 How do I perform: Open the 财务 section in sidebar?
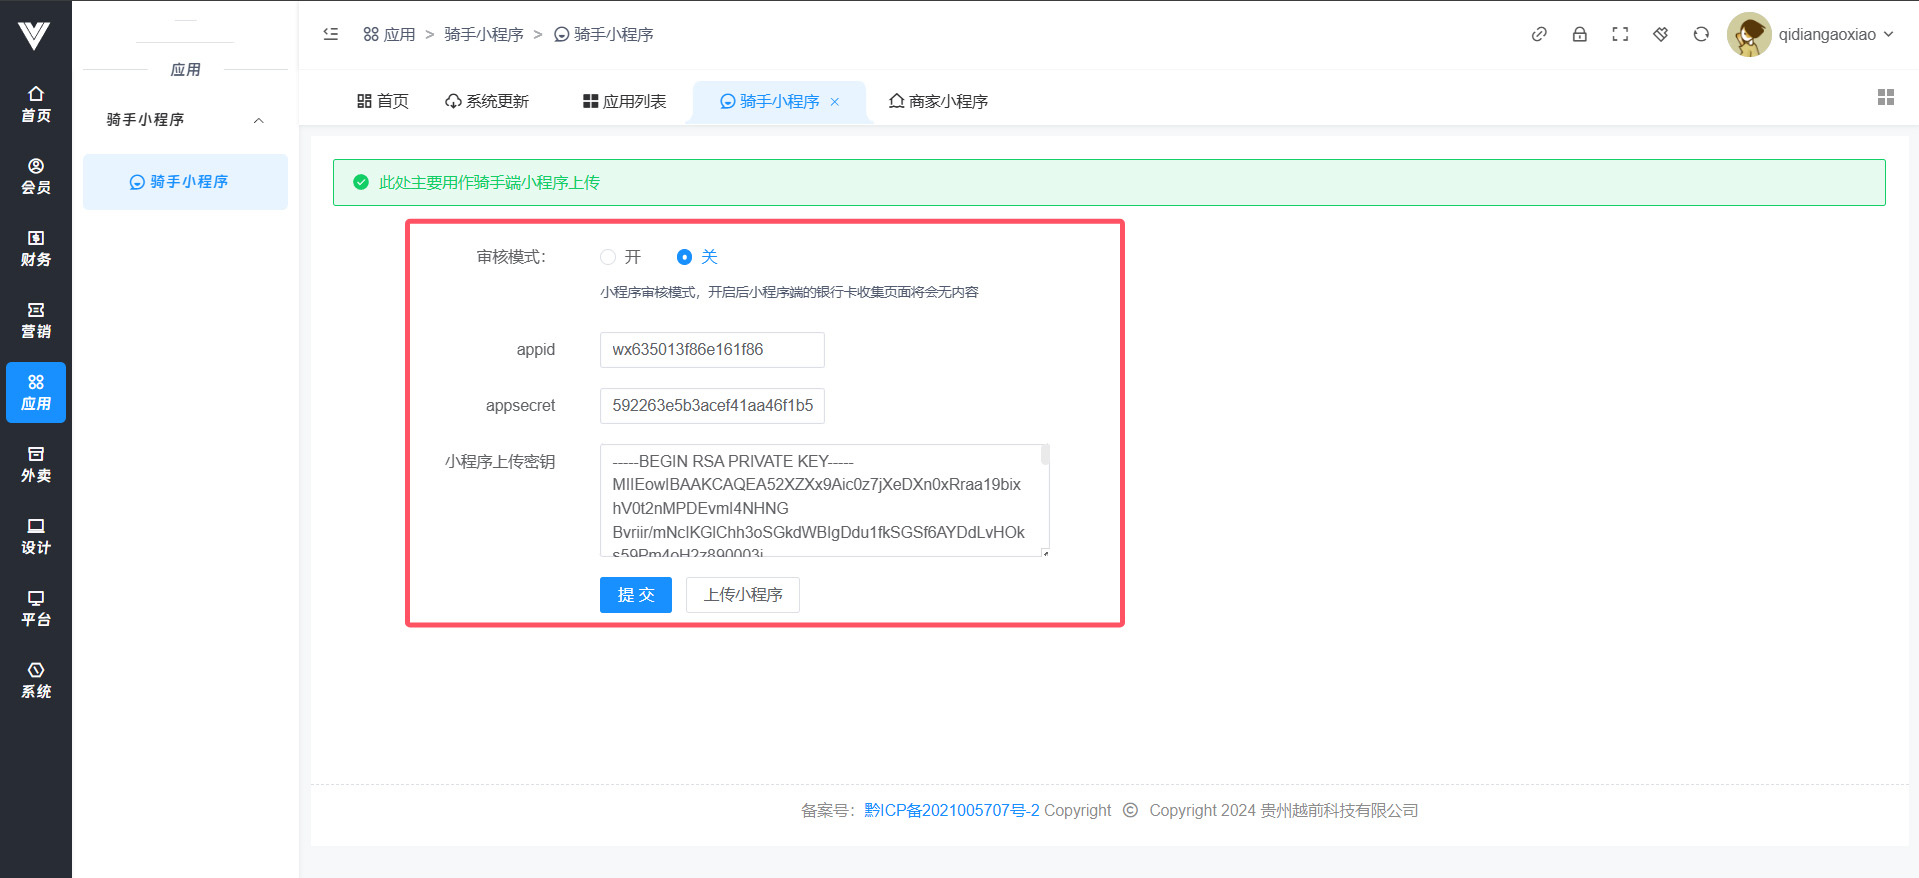coord(36,248)
